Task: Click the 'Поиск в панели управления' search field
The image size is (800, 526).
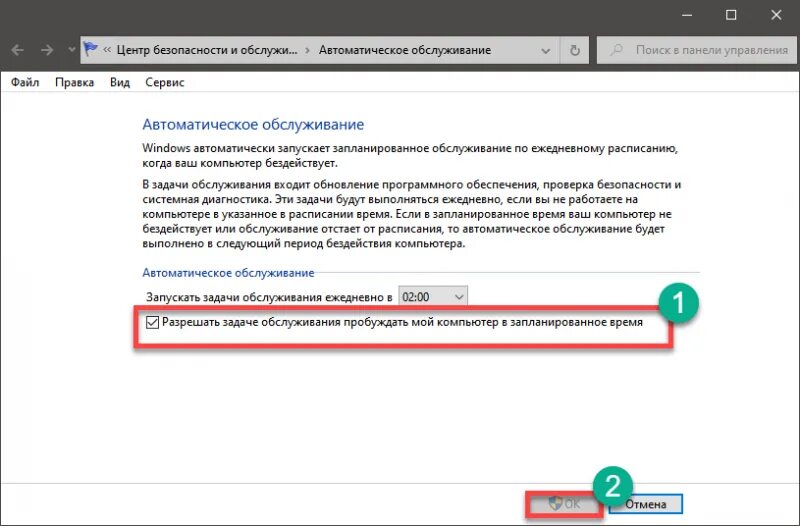Action: 696,50
